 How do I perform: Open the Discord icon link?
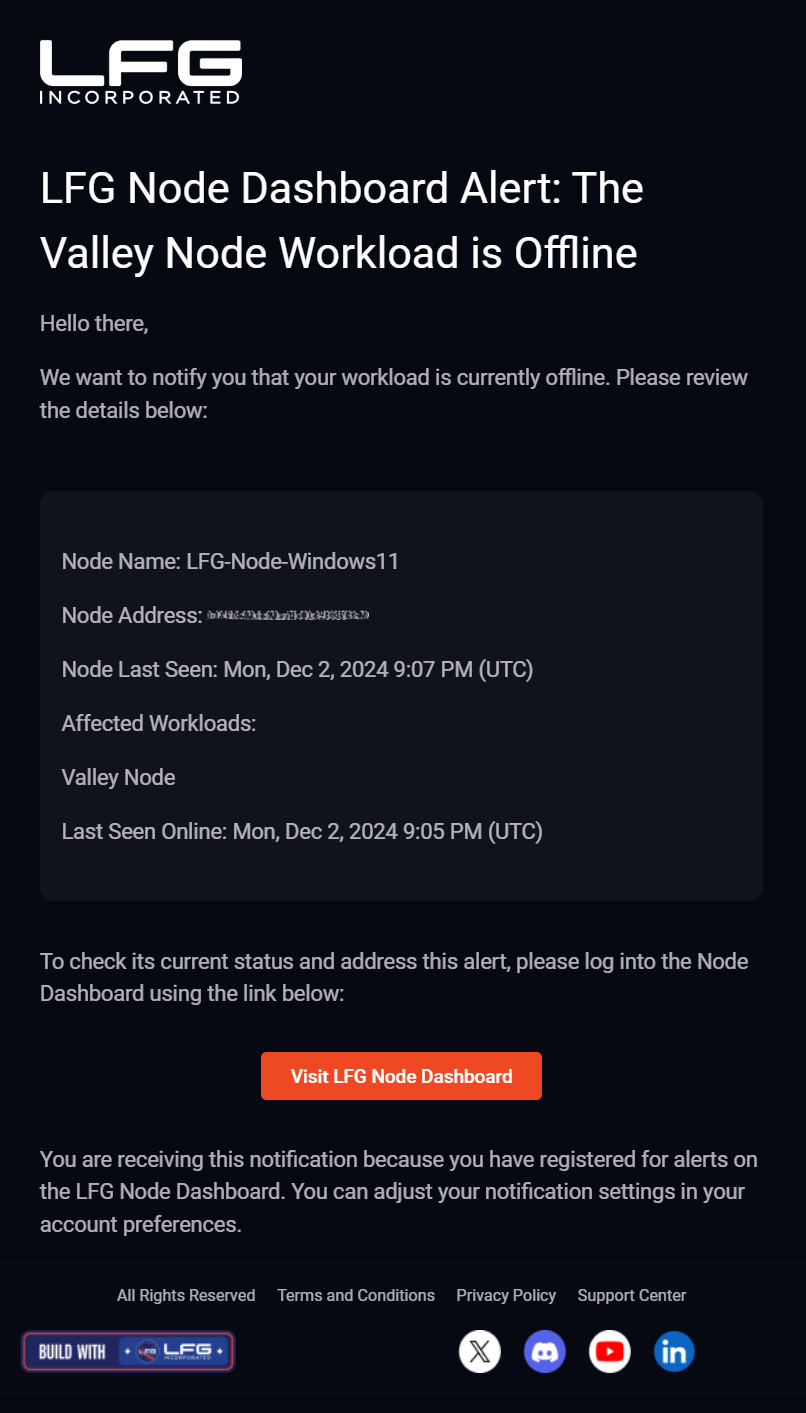coord(545,1352)
